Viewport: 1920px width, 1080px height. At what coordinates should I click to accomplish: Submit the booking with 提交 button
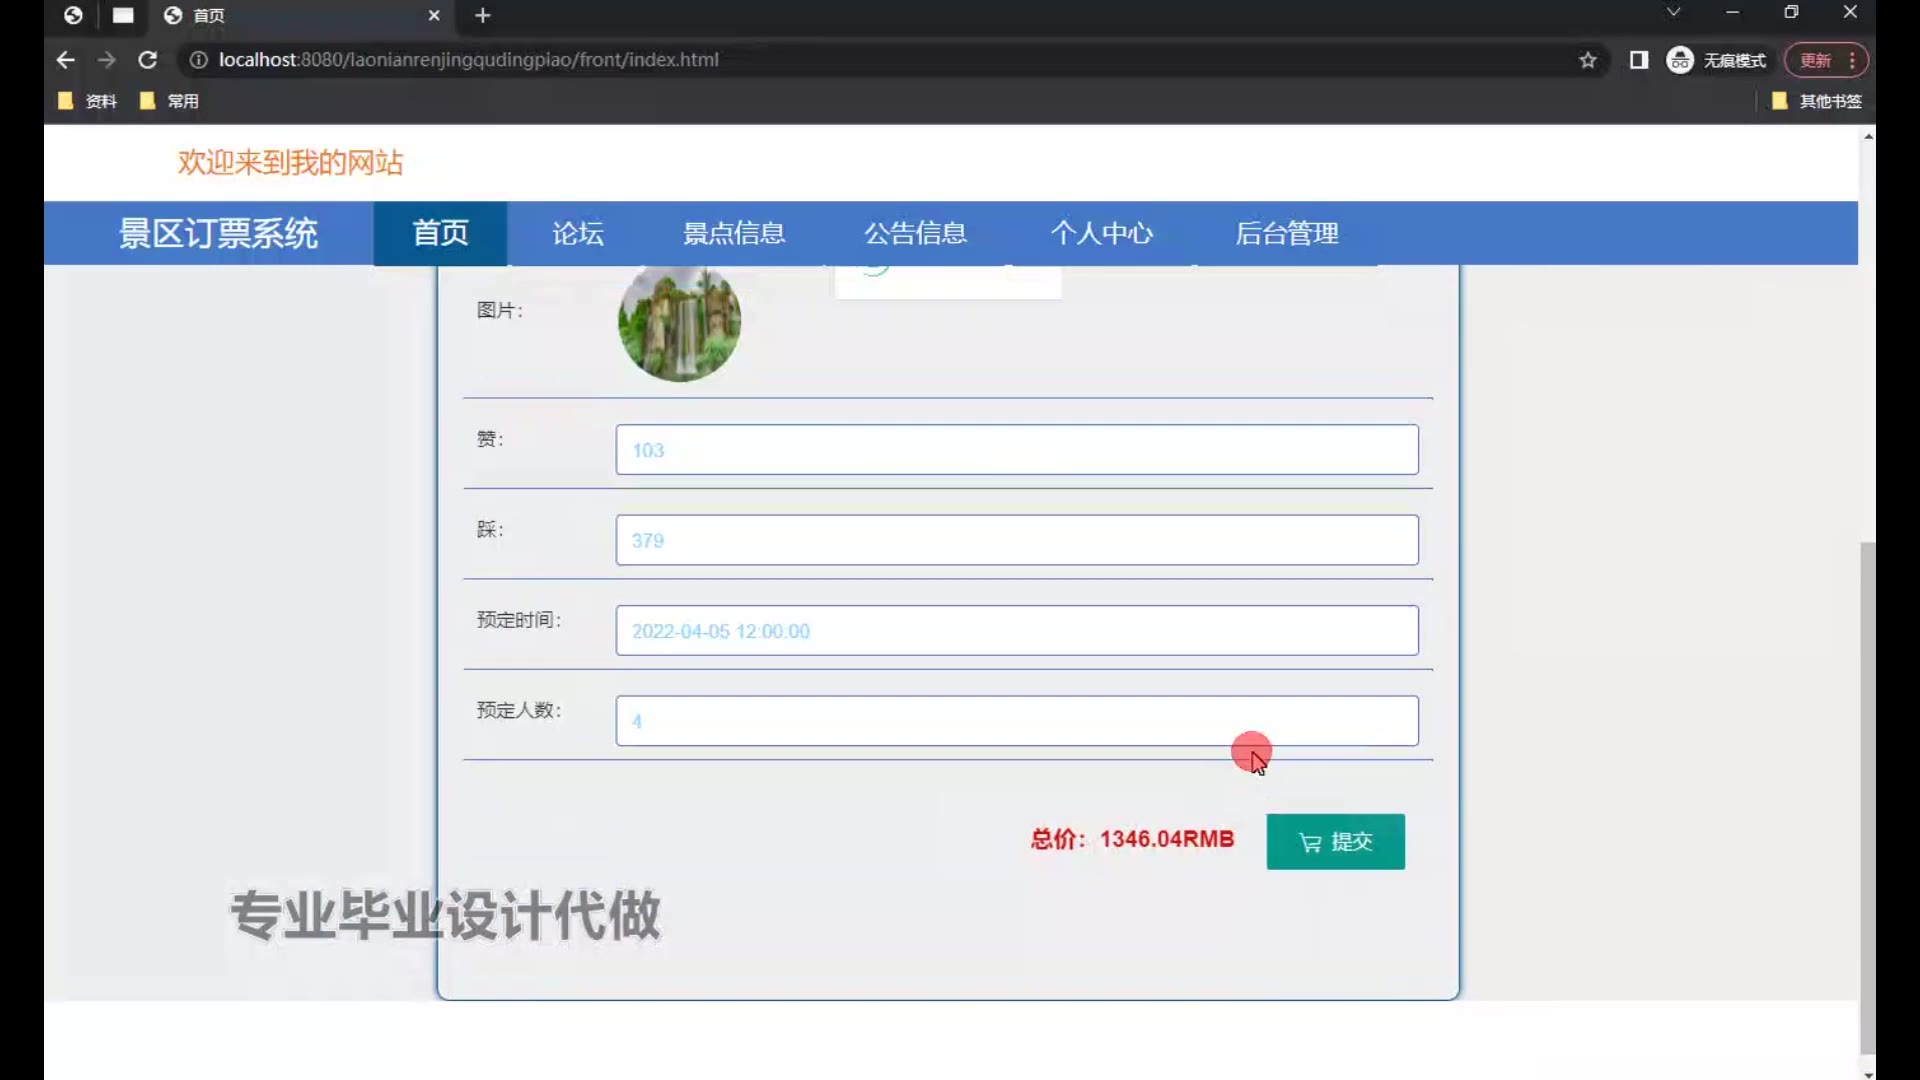[1335, 841]
